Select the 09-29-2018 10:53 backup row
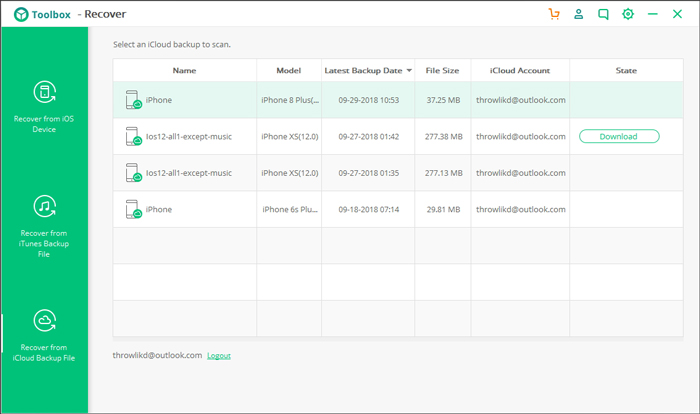Screen dimensions: 700x414 click(398, 100)
